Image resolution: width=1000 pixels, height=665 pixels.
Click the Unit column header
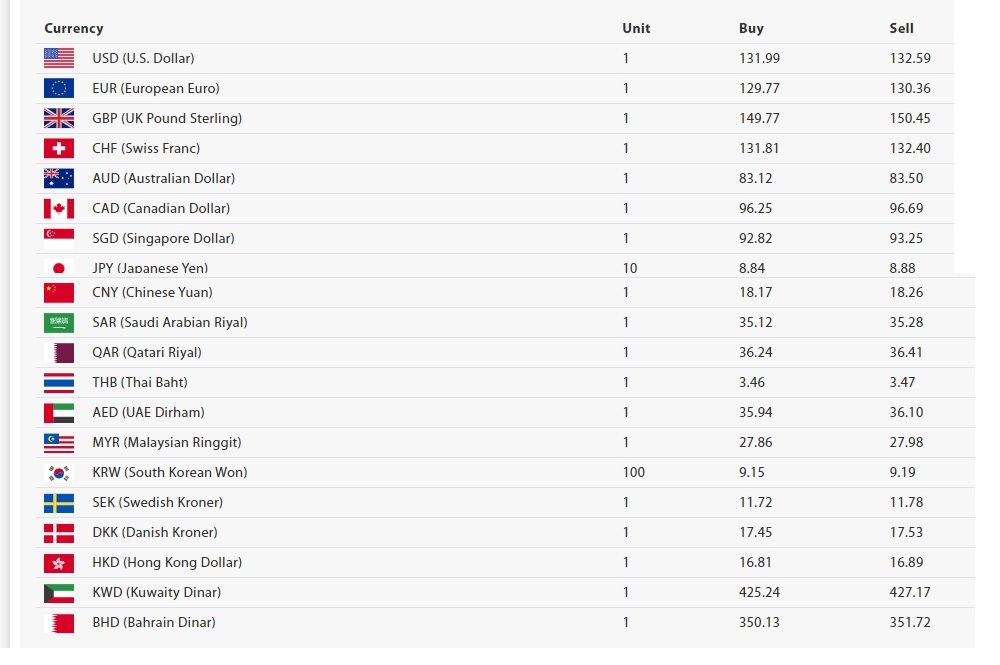(636, 28)
